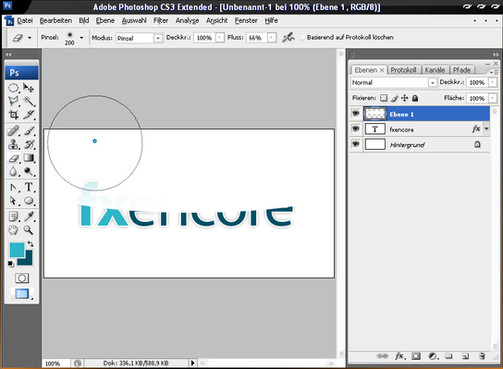The height and width of the screenshot is (369, 503).
Task: Open the Filter menu
Action: [x=161, y=21]
